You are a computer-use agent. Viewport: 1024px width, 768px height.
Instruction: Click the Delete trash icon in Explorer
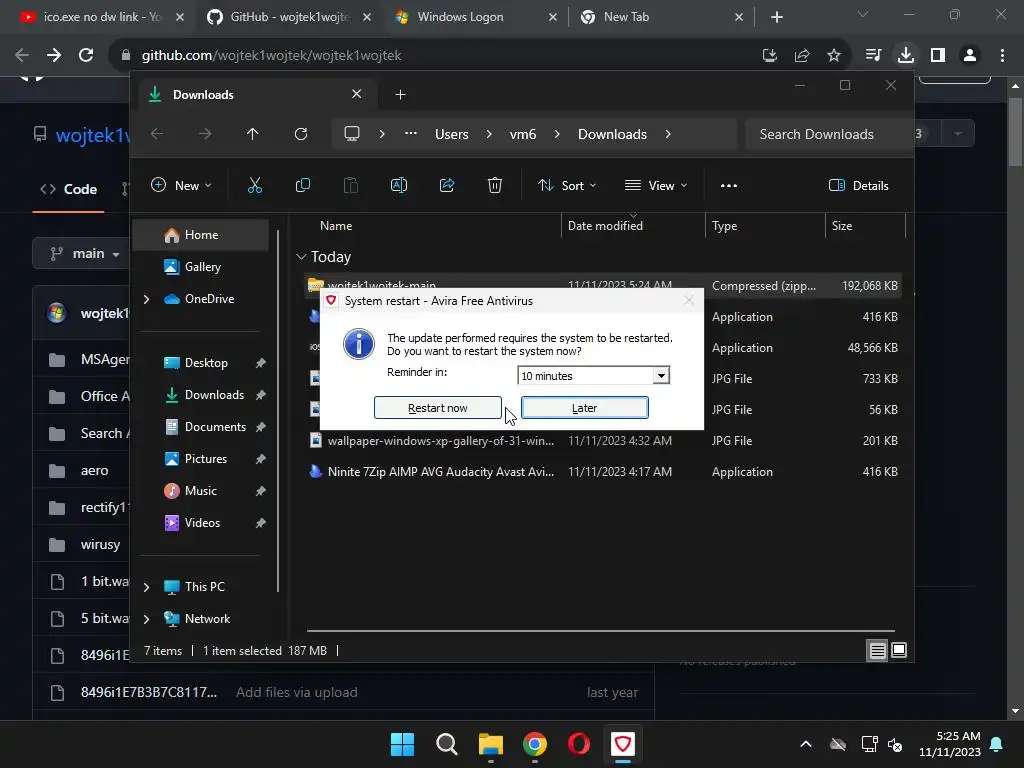coord(495,185)
